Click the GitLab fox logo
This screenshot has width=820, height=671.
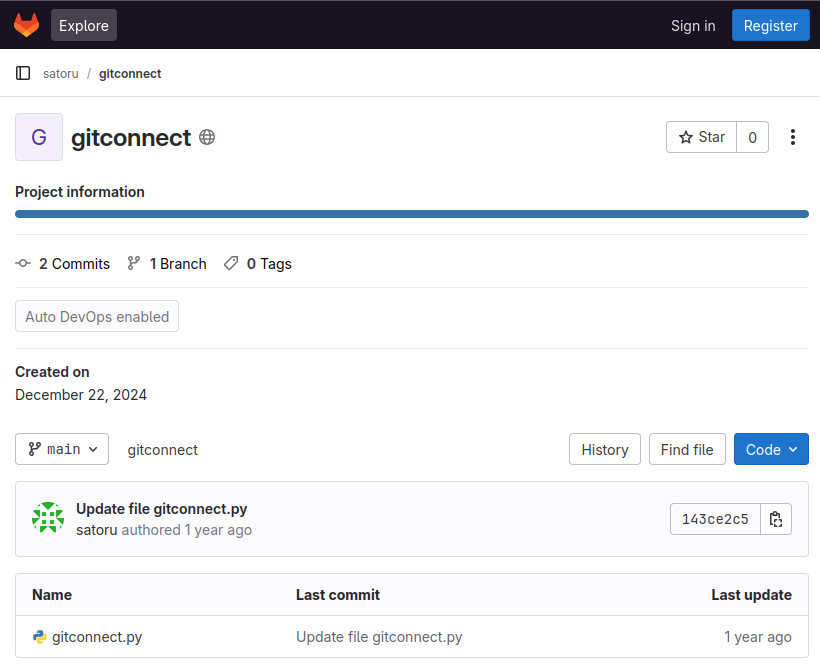pos(26,25)
